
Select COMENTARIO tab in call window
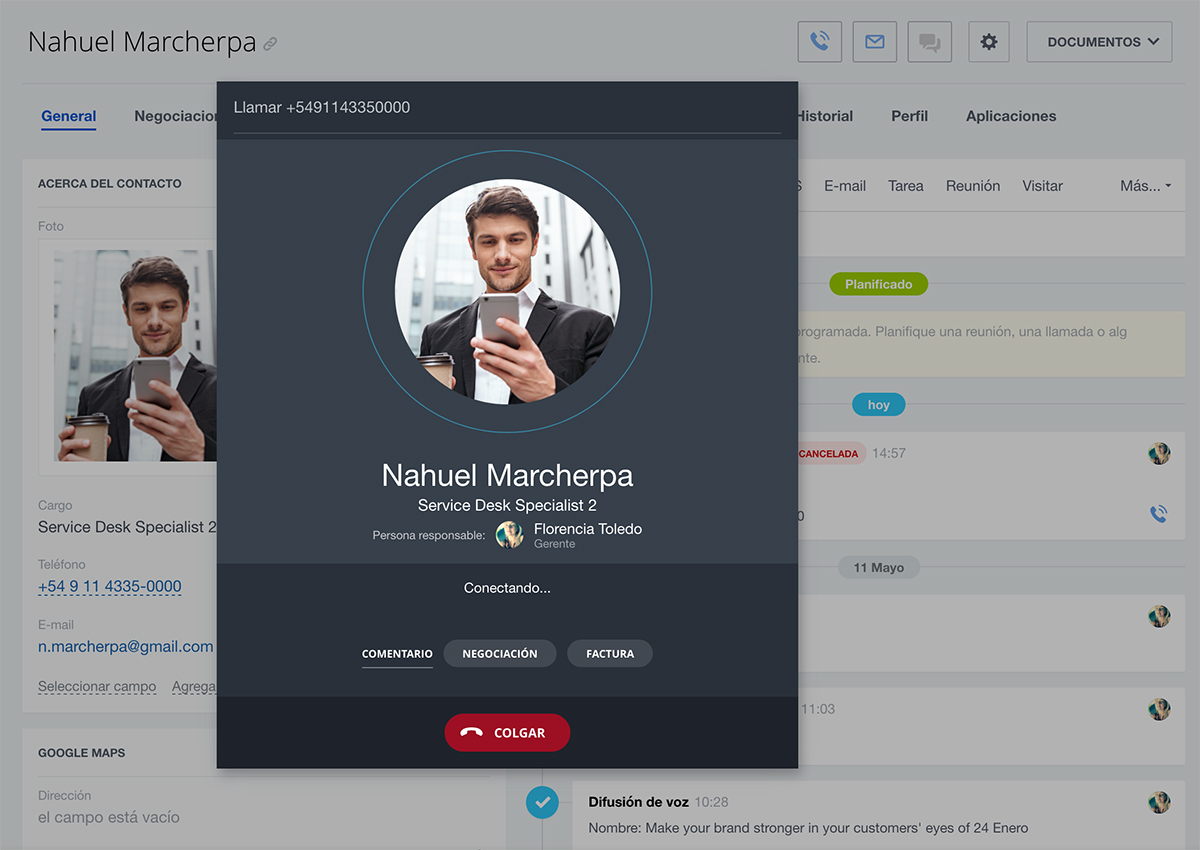(397, 653)
